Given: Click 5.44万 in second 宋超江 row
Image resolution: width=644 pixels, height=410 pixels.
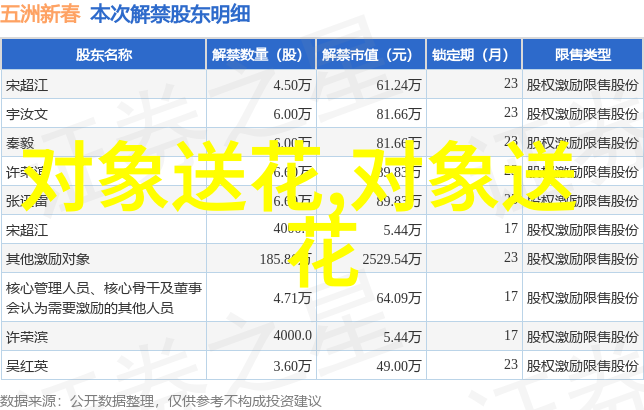Looking at the screenshot, I should (x=402, y=230).
